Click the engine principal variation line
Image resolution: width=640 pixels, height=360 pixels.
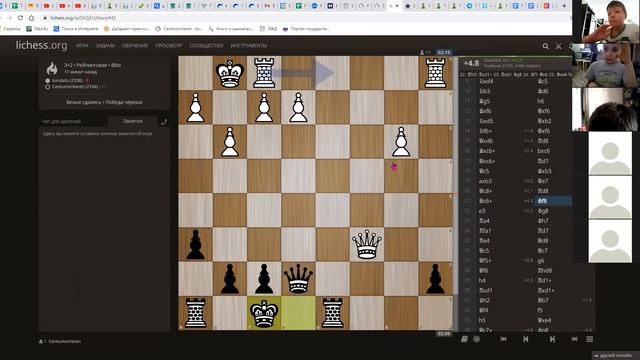[x=515, y=75]
